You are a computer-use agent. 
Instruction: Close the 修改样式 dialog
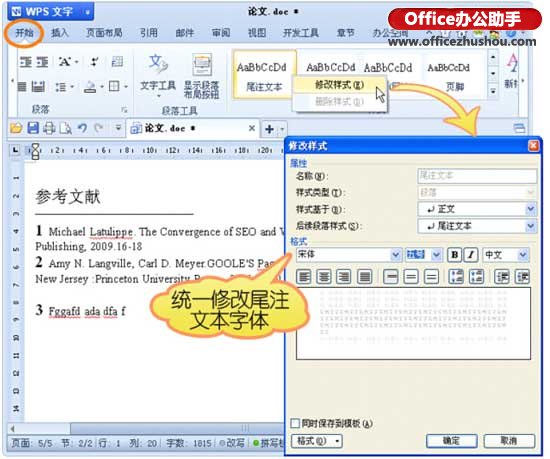pos(533,146)
